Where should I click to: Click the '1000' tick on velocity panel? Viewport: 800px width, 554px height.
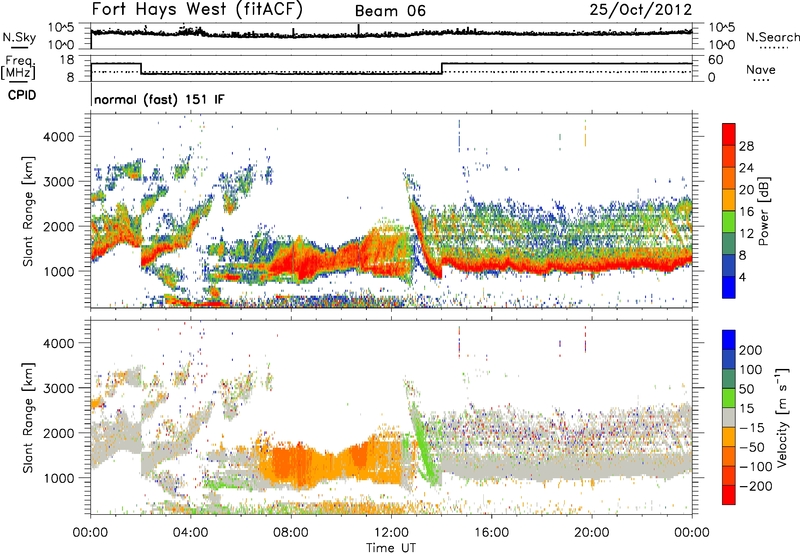click(59, 478)
